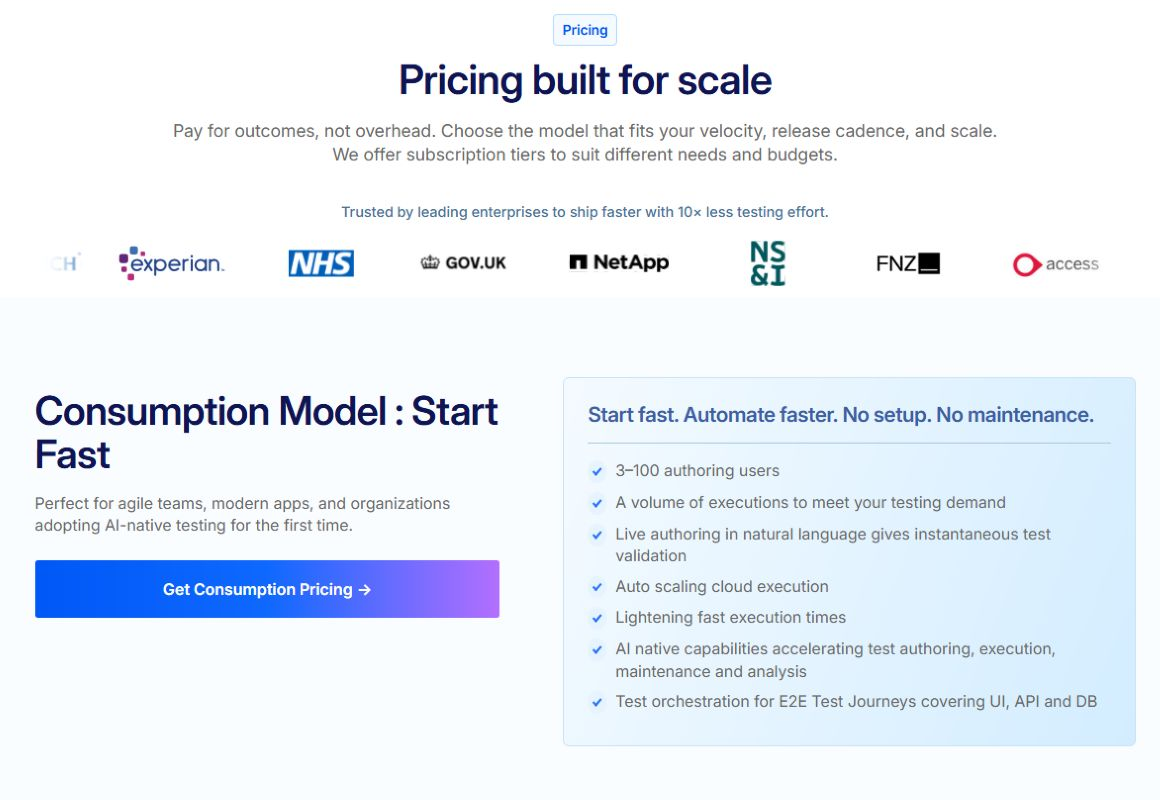This screenshot has width=1160, height=800.
Task: Click the partially hidden logo at carousel start
Action: coord(65,263)
